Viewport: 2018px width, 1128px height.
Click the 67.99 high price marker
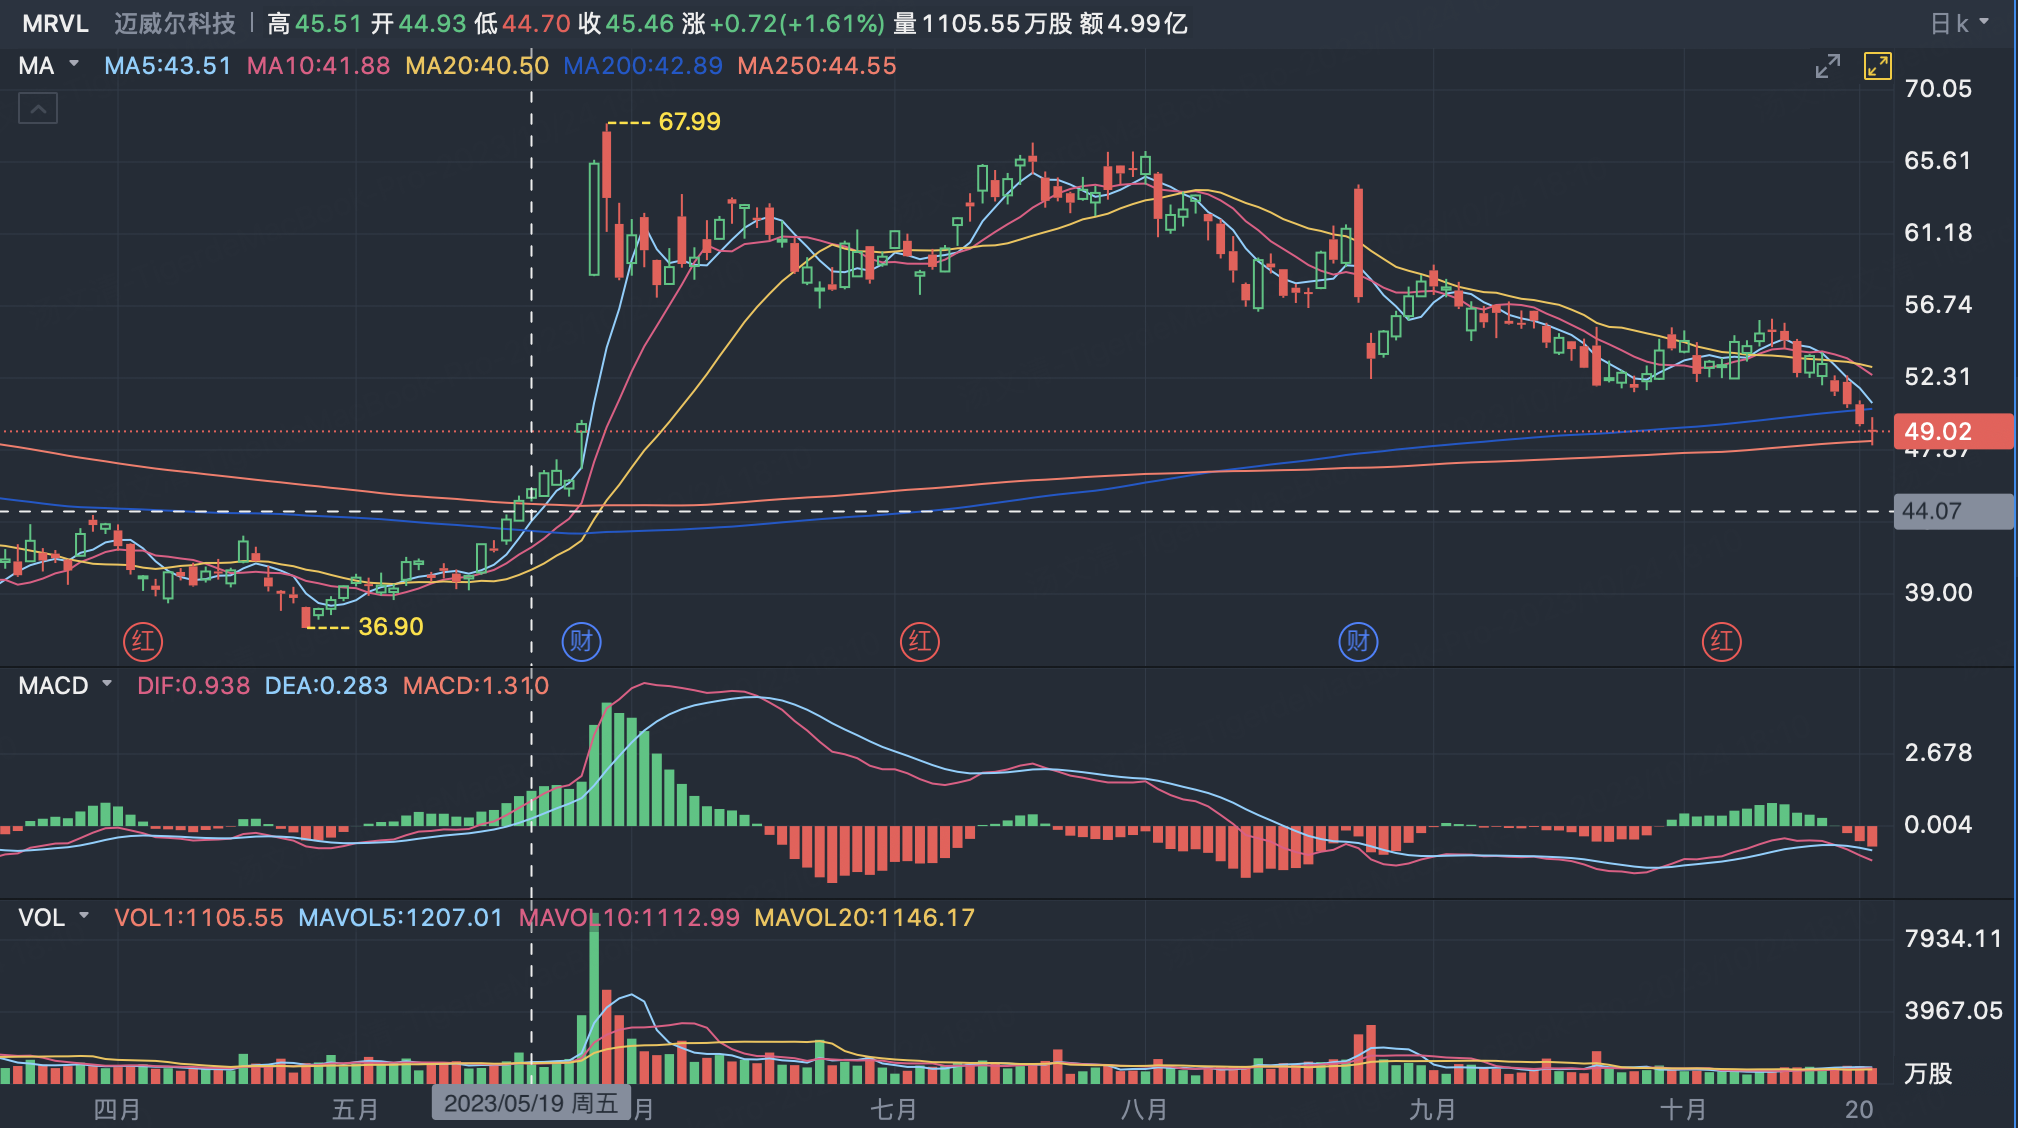point(688,122)
